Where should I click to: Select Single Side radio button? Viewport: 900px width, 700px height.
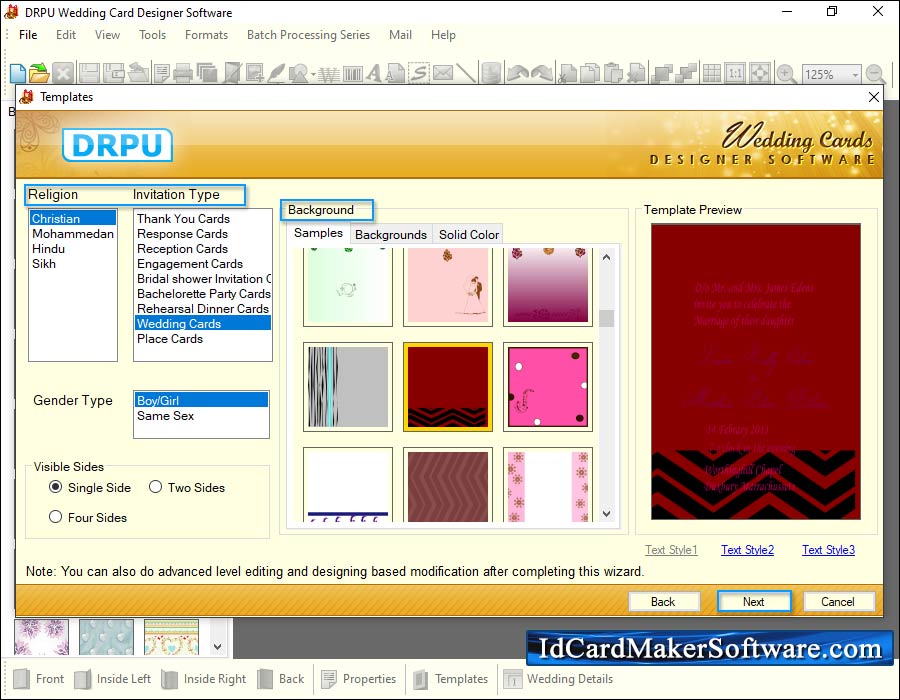55,487
